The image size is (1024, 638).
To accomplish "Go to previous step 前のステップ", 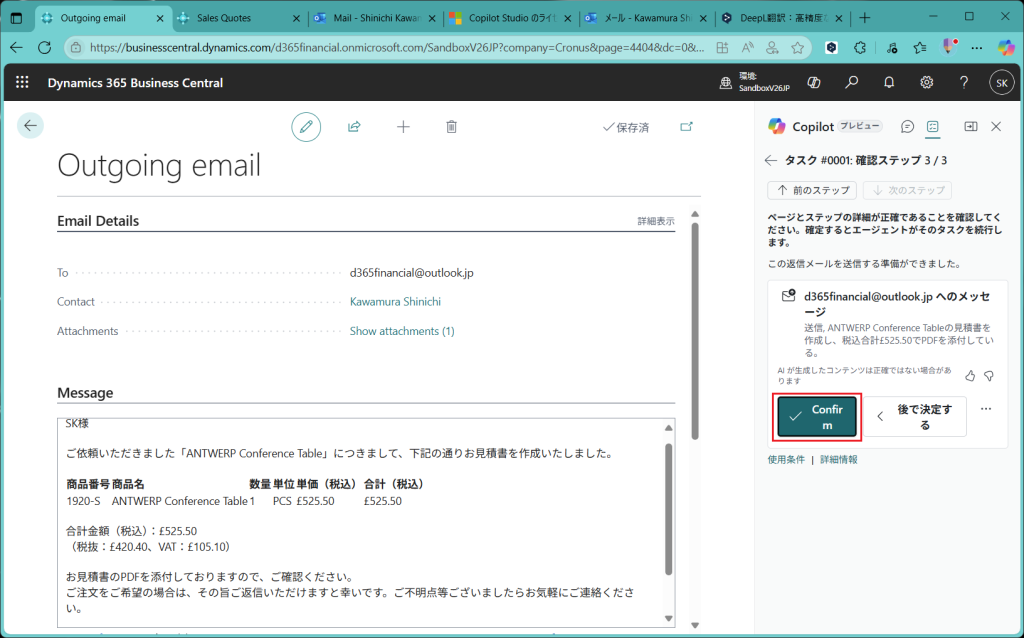I will click(x=812, y=190).
